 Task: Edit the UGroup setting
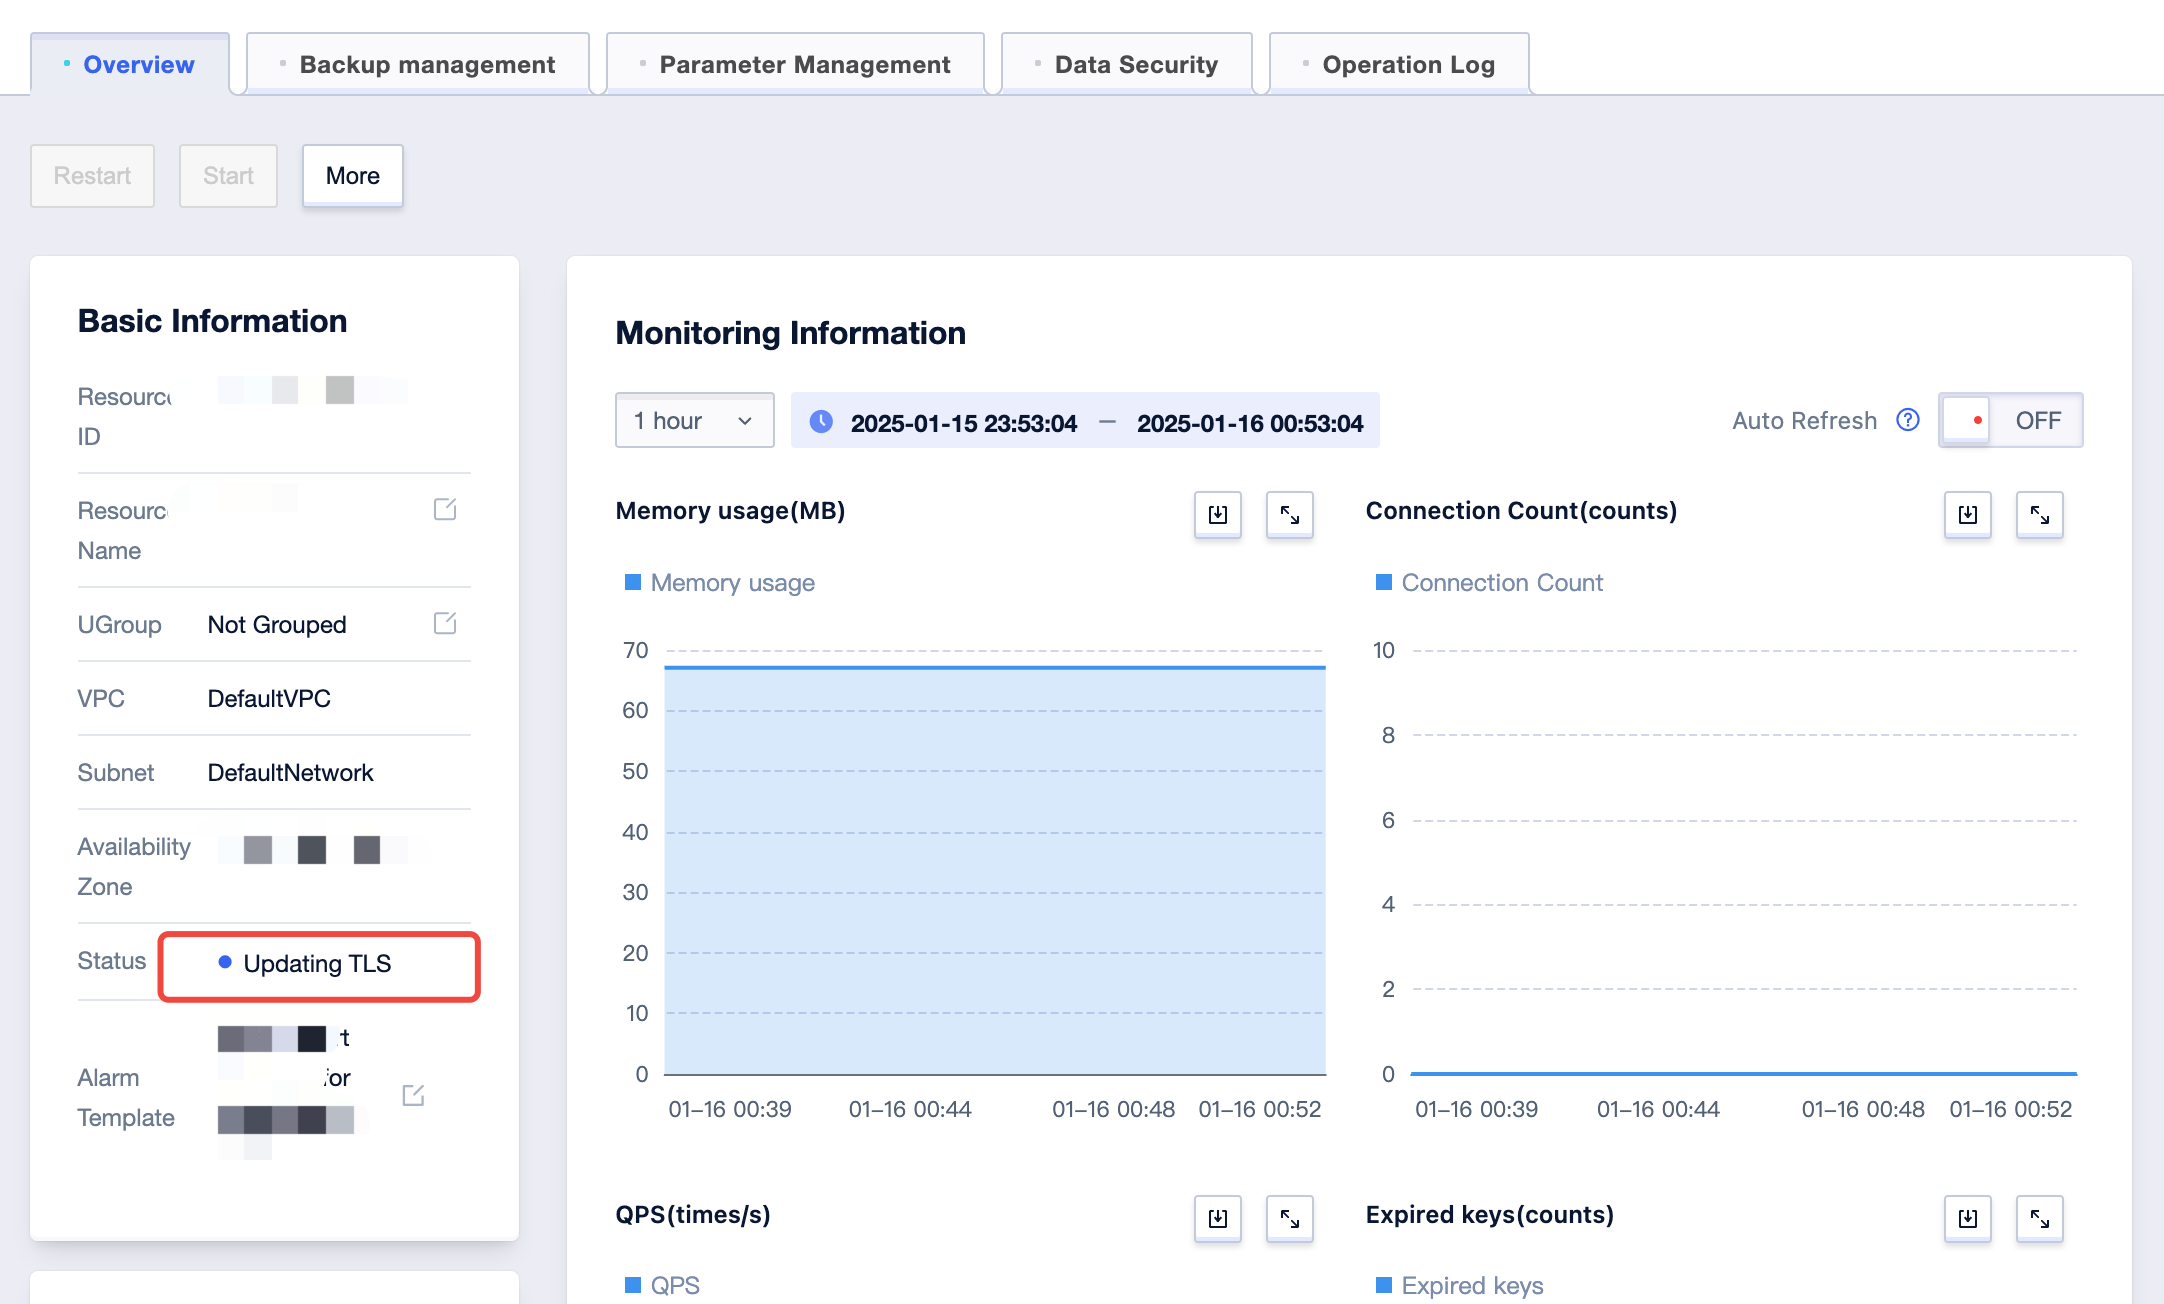tap(445, 623)
